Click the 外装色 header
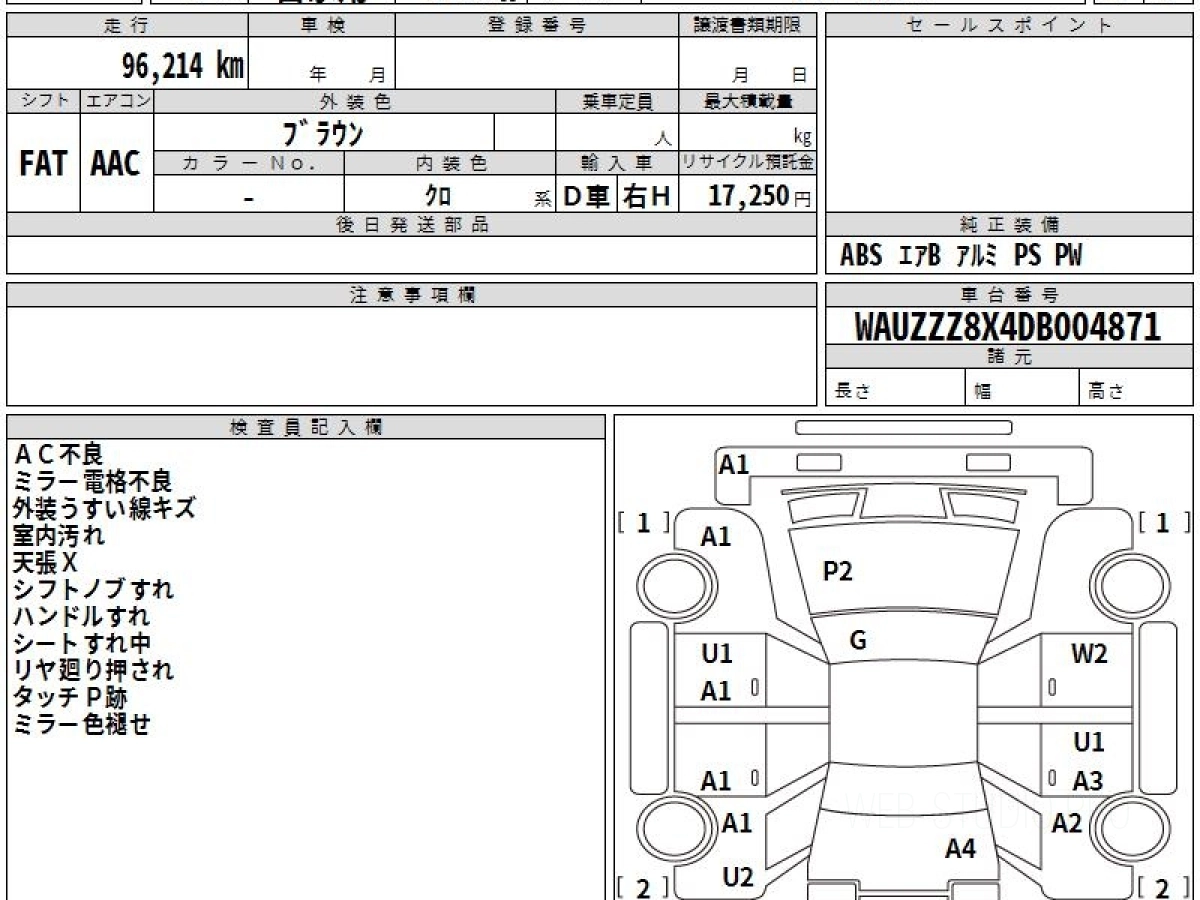Viewport: 1200px width, 900px height. 355,102
